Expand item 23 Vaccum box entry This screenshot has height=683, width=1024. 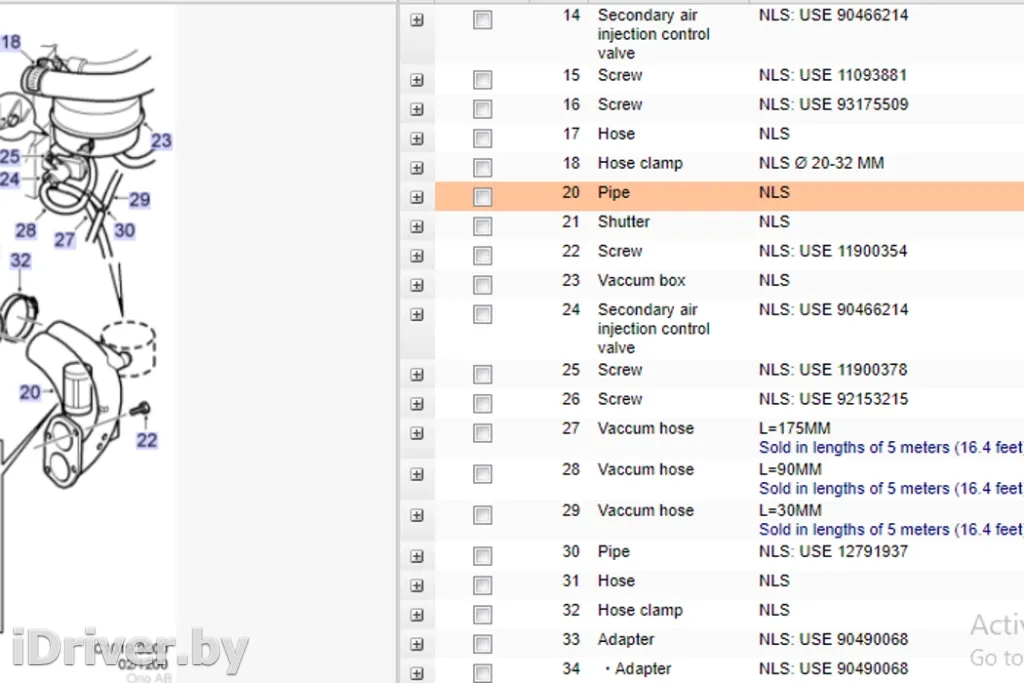point(417,285)
